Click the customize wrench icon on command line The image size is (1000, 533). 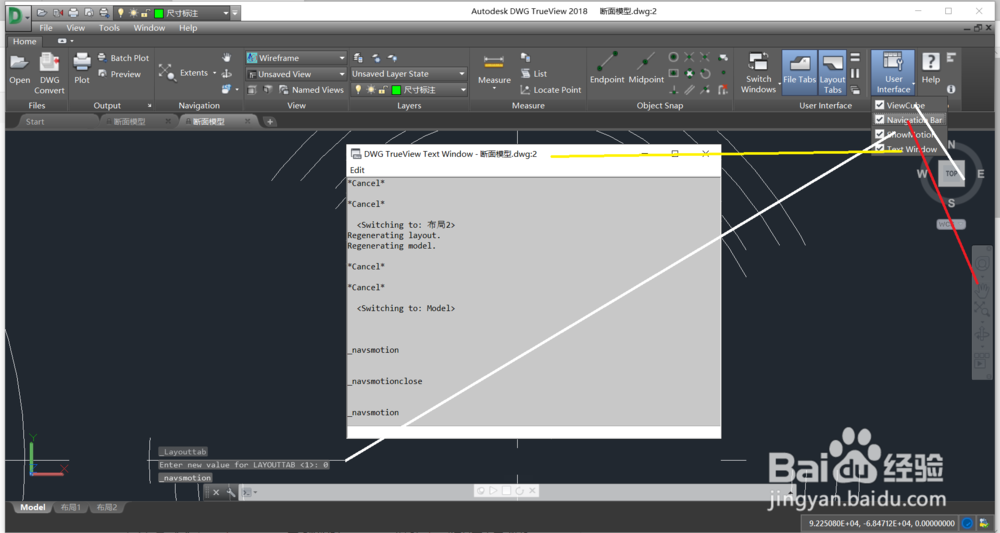[x=231, y=492]
